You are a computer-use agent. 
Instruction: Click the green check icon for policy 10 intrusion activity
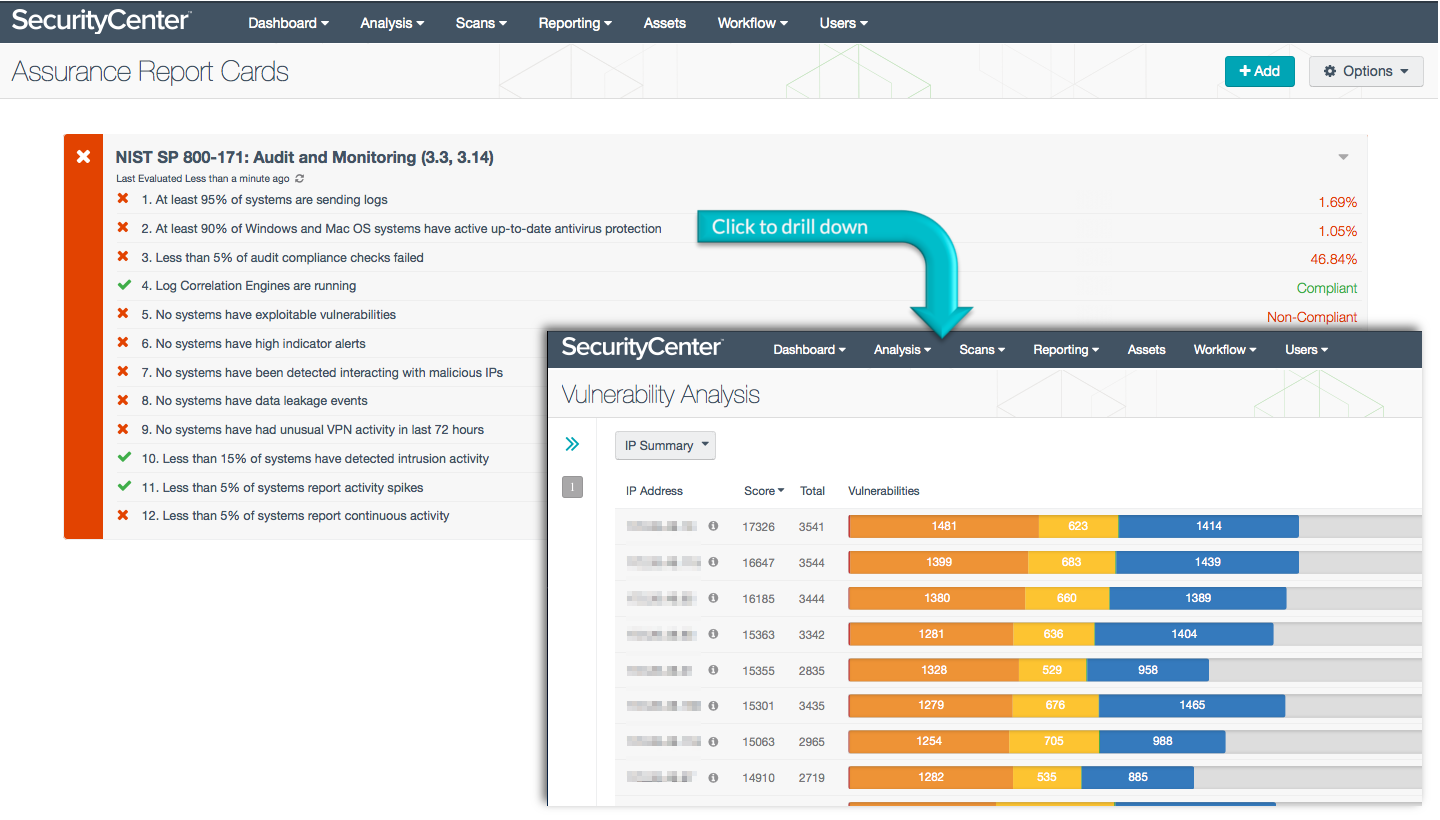tap(124, 458)
